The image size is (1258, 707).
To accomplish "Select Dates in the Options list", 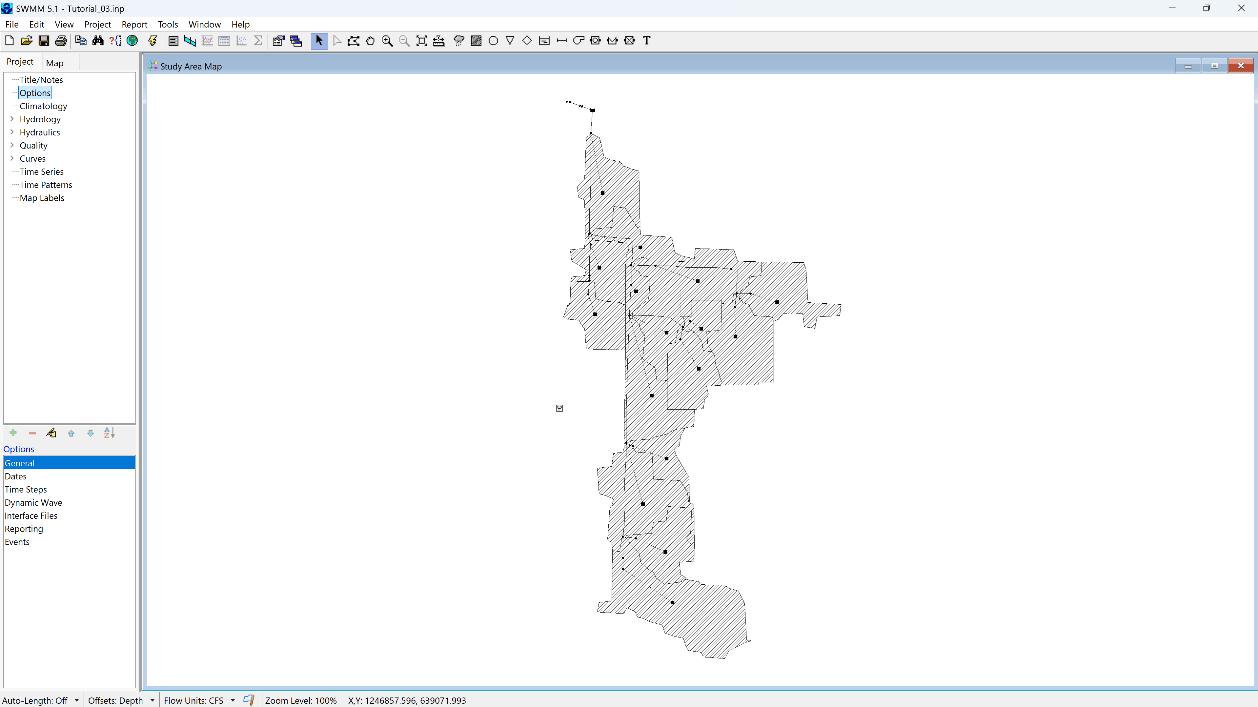I will click(16, 476).
